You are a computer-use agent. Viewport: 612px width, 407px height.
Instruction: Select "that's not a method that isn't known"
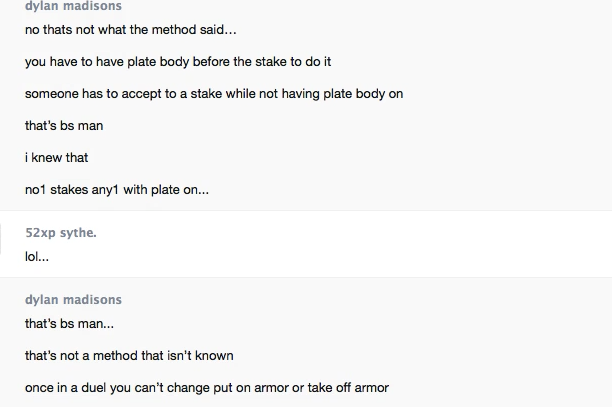click(x=129, y=356)
